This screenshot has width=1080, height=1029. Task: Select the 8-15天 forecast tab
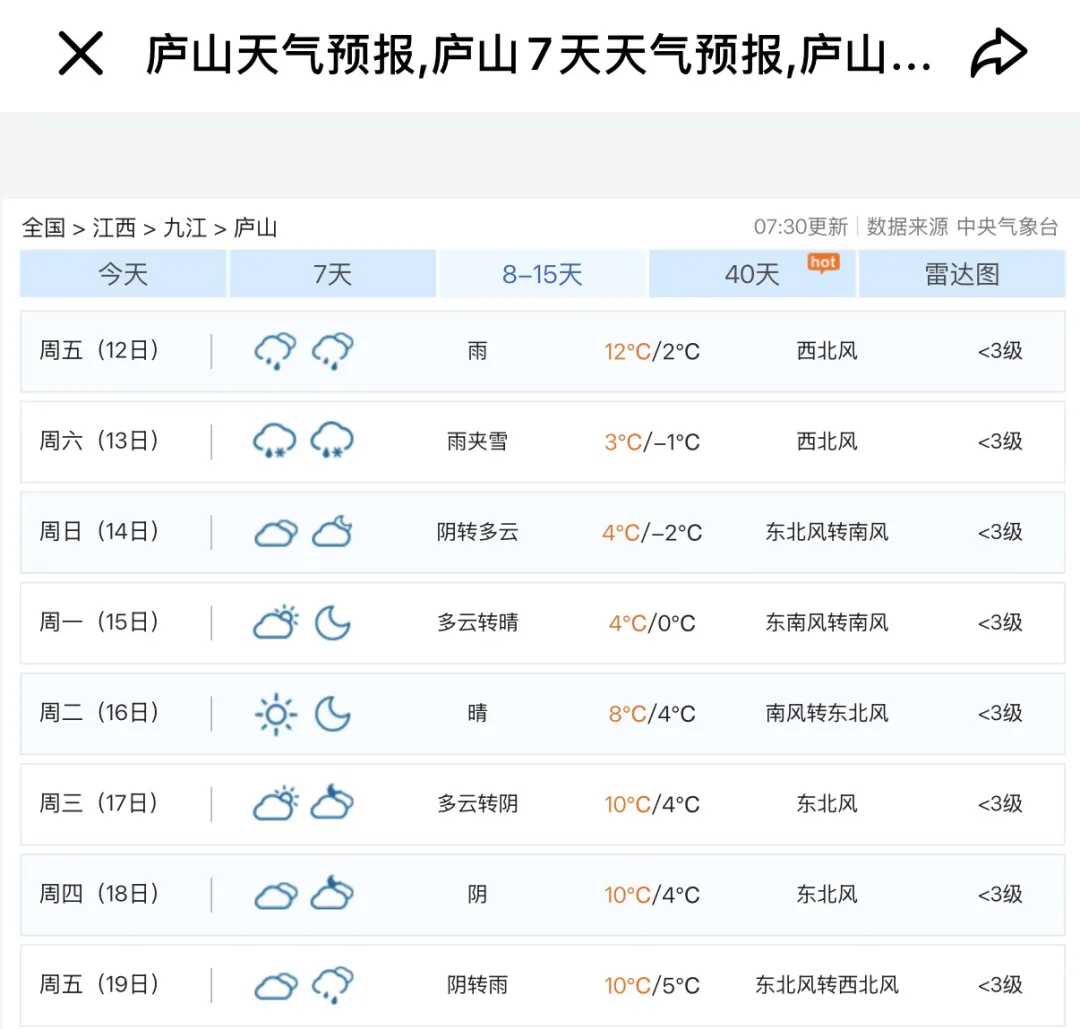[x=542, y=274]
